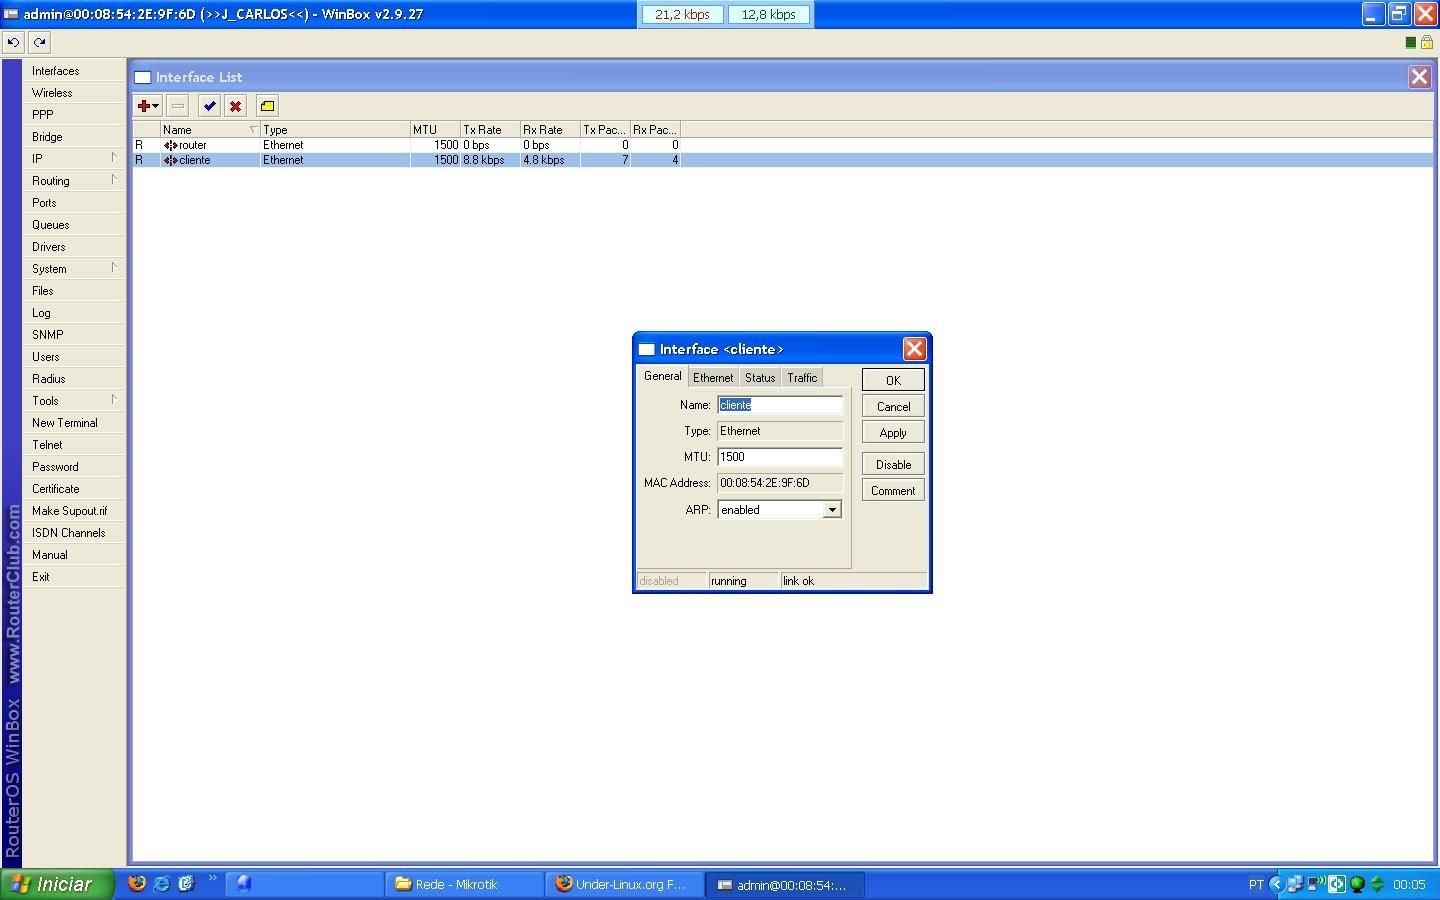Click the Undo arrow in WinBox toolbar
The height and width of the screenshot is (900, 1440).
coord(13,42)
